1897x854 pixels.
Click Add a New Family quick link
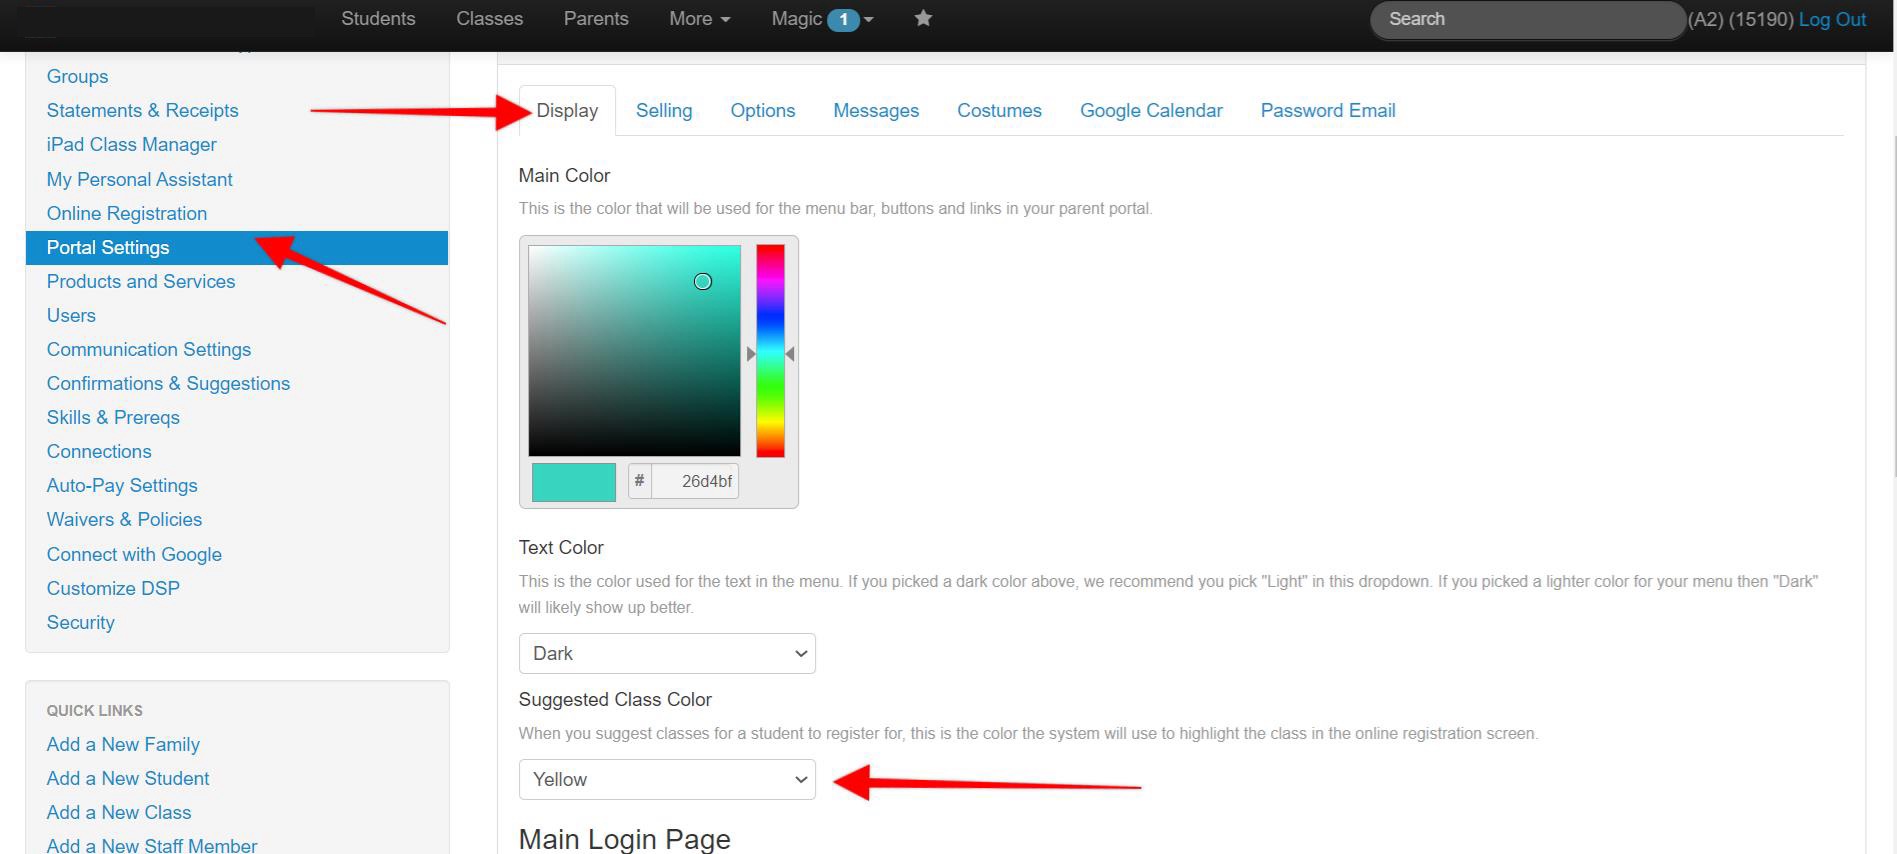click(123, 745)
